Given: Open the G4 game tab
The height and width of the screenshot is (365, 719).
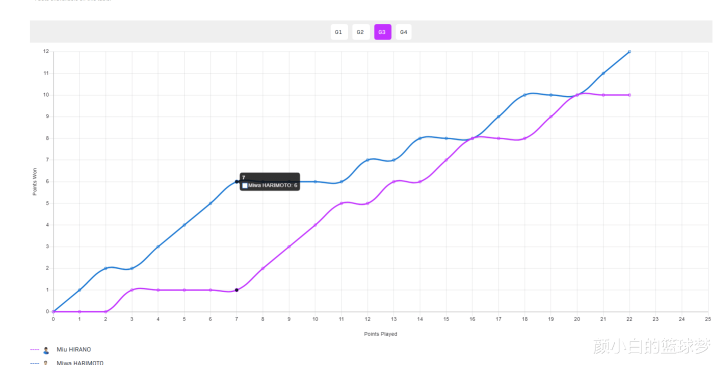Looking at the screenshot, I should tap(404, 32).
